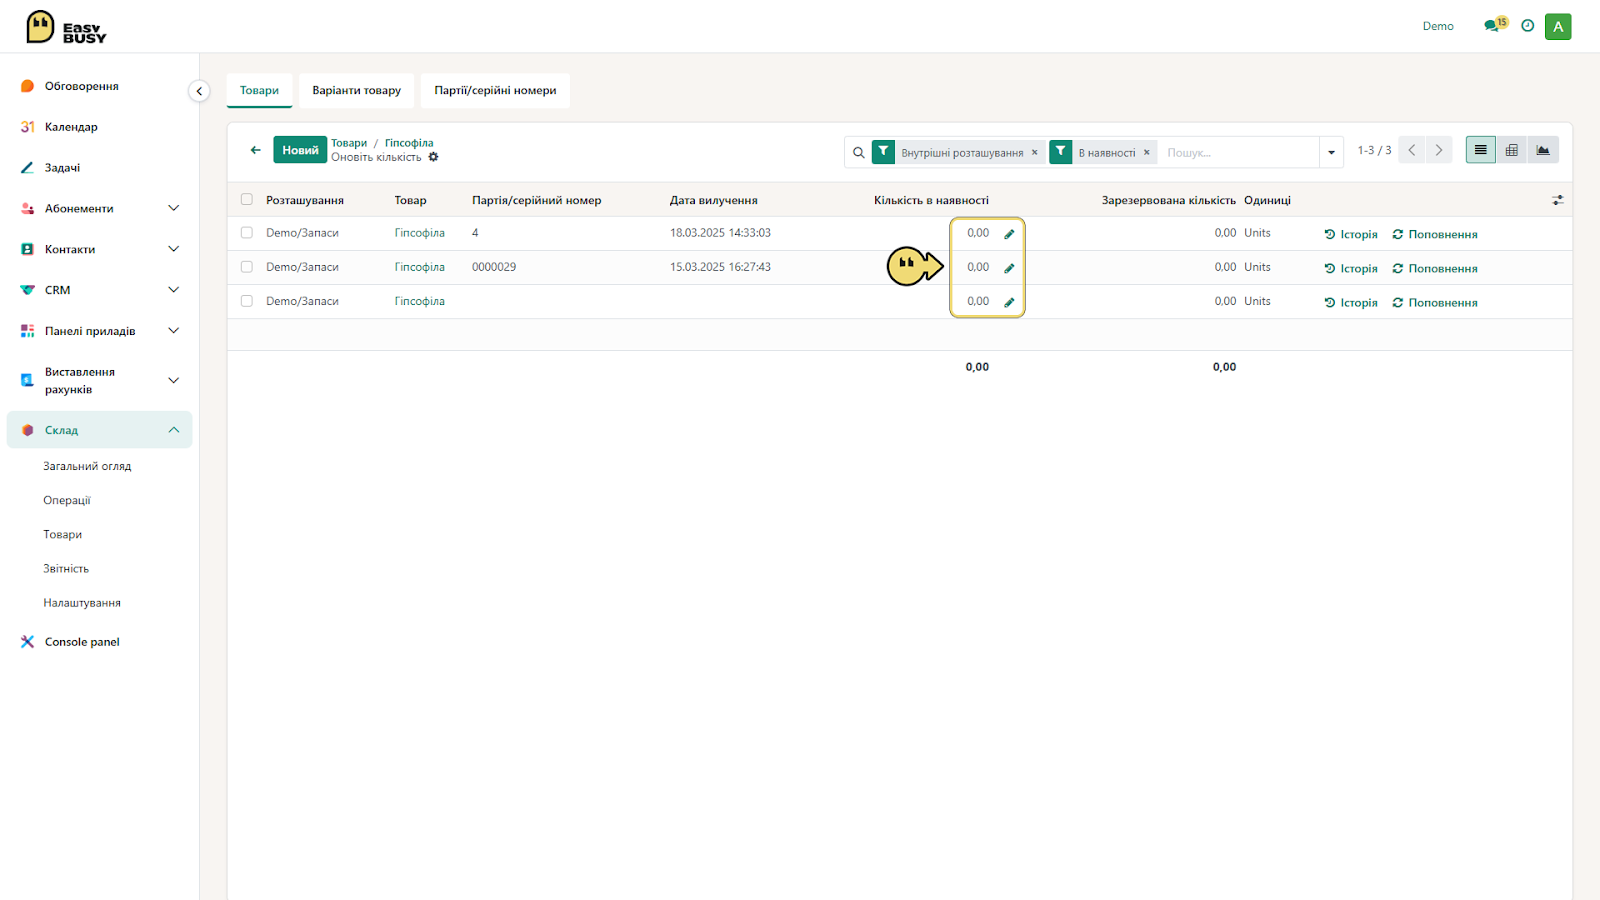1600x900 pixels.
Task: Go back using the left arrow
Action: point(255,150)
